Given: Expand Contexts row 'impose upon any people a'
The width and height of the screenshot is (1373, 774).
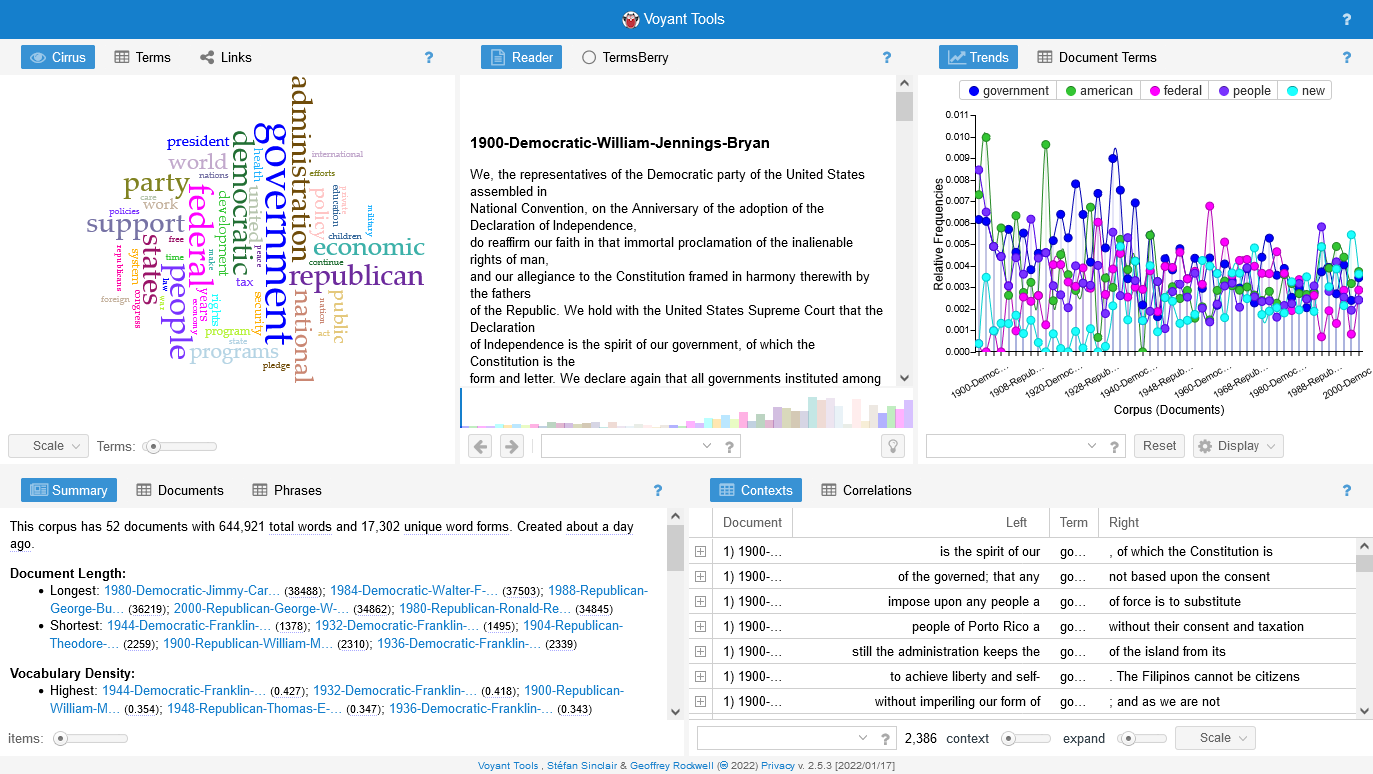Looking at the screenshot, I should tap(700, 601).
